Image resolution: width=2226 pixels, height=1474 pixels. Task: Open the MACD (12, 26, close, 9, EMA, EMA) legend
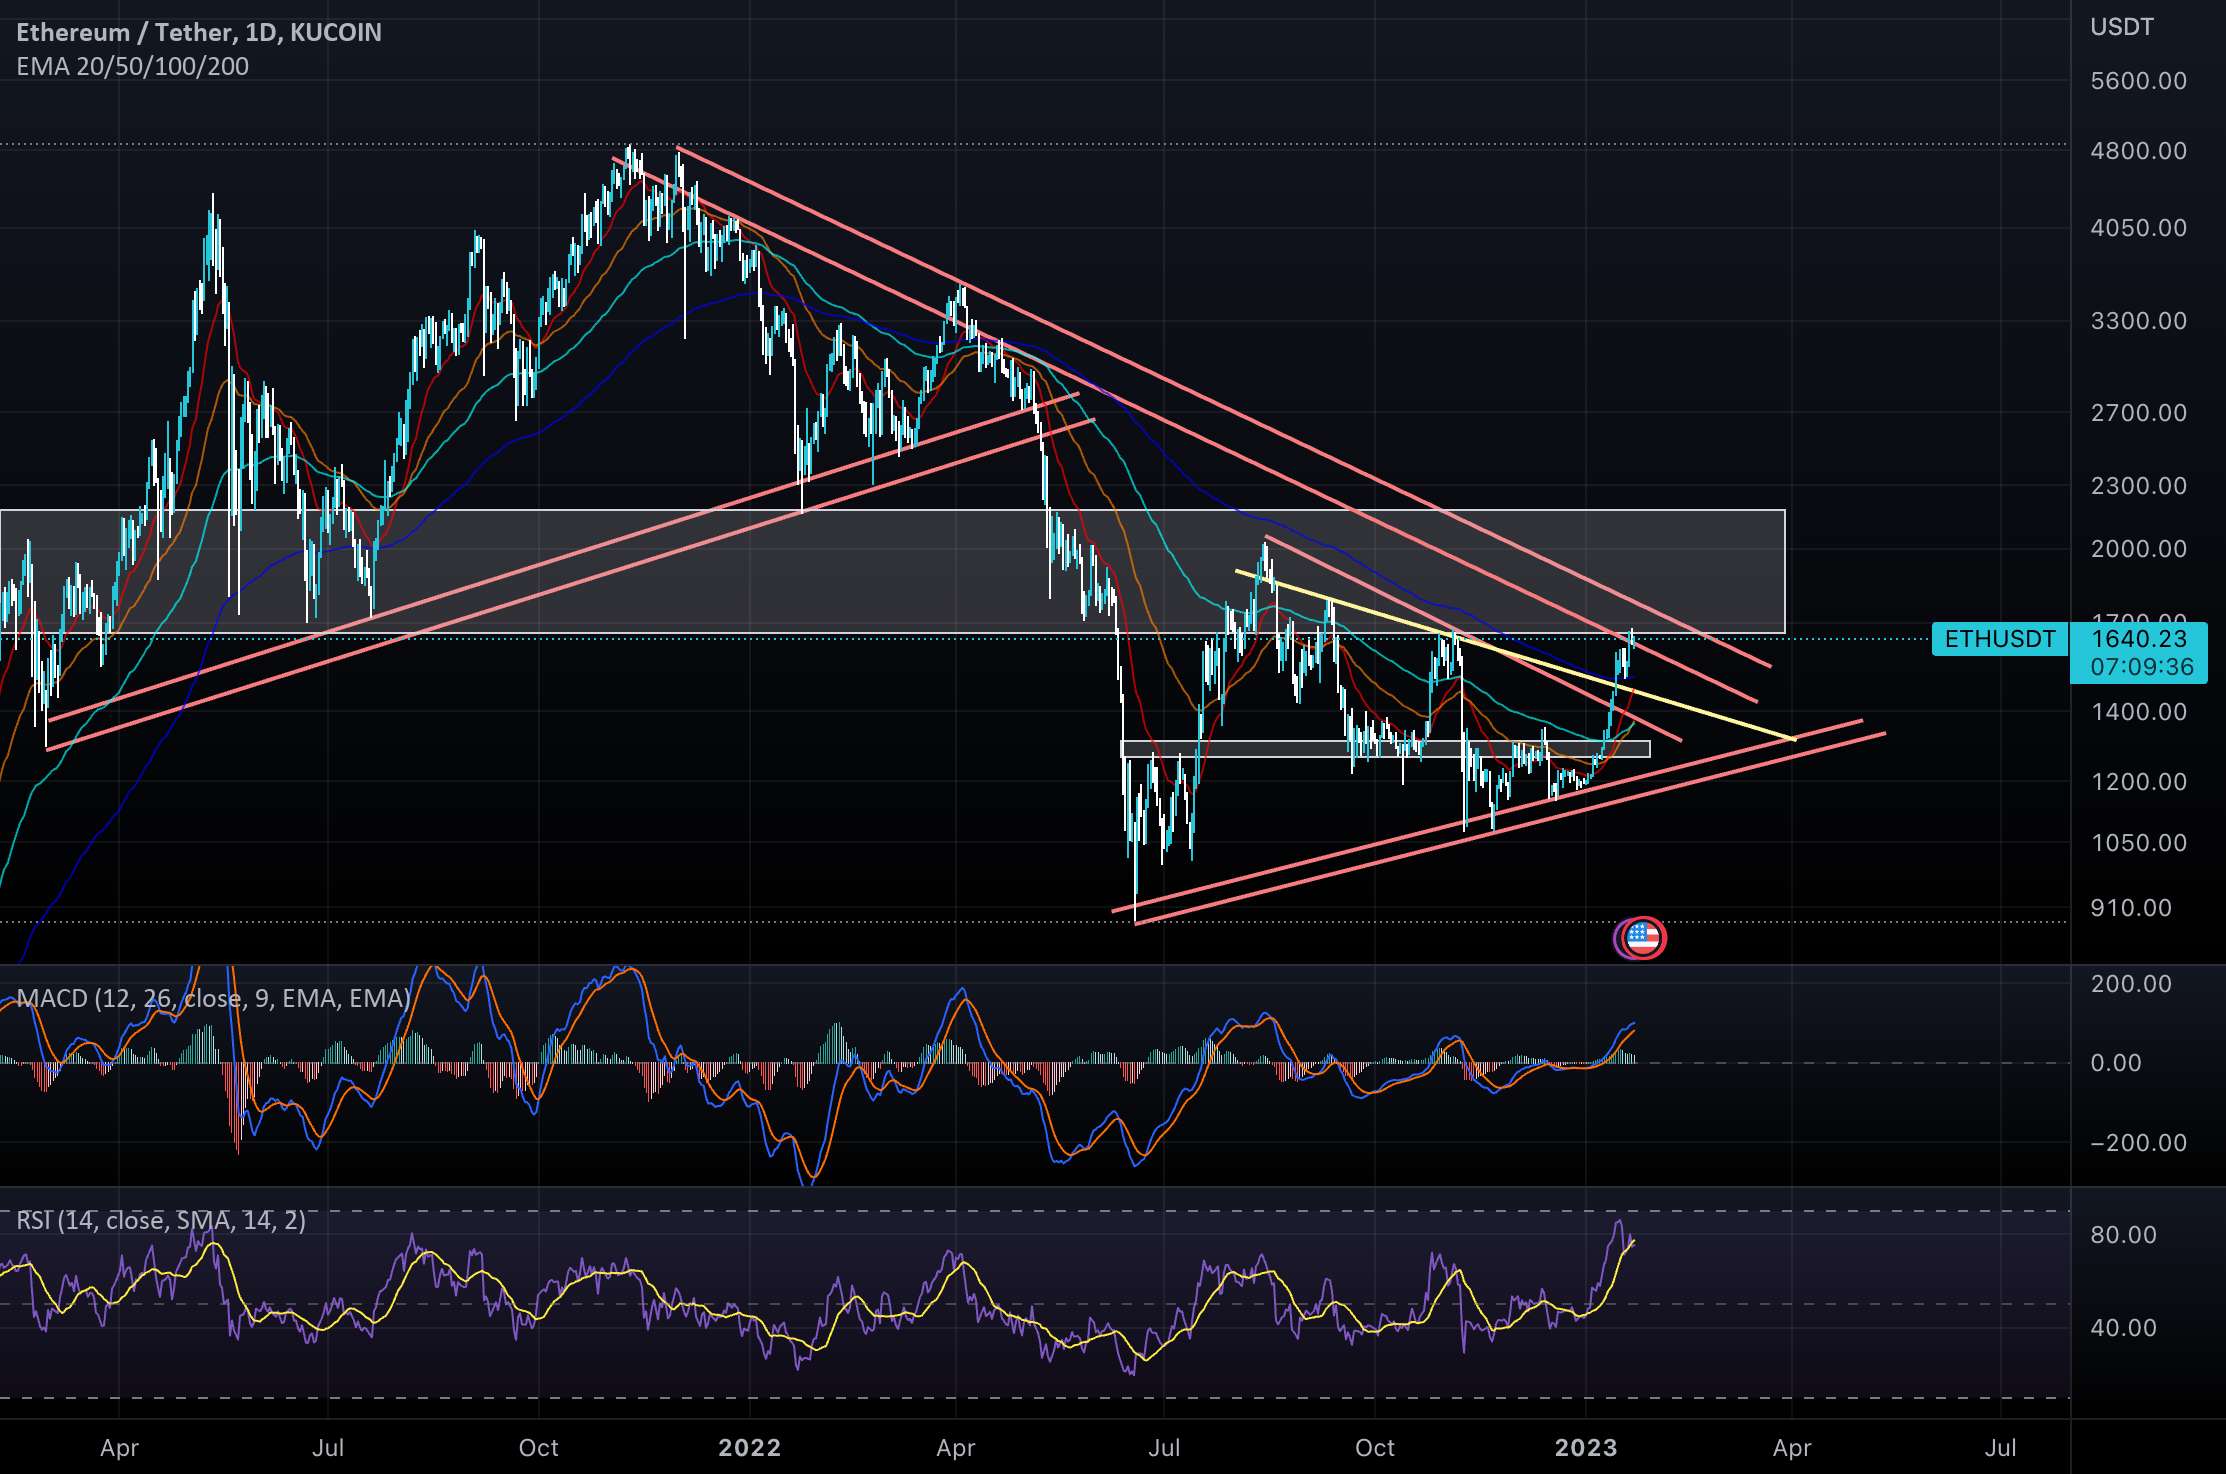pyautogui.click(x=213, y=998)
